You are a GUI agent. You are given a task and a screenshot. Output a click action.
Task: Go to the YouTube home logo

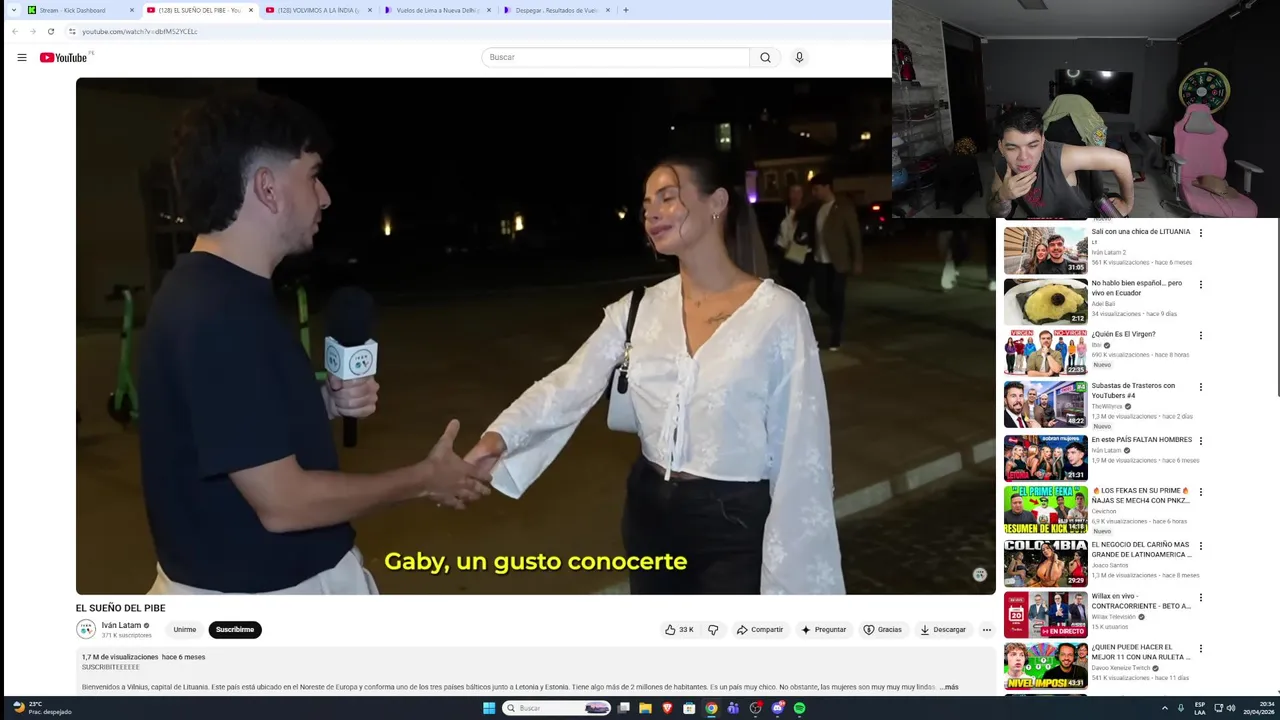[x=64, y=57]
